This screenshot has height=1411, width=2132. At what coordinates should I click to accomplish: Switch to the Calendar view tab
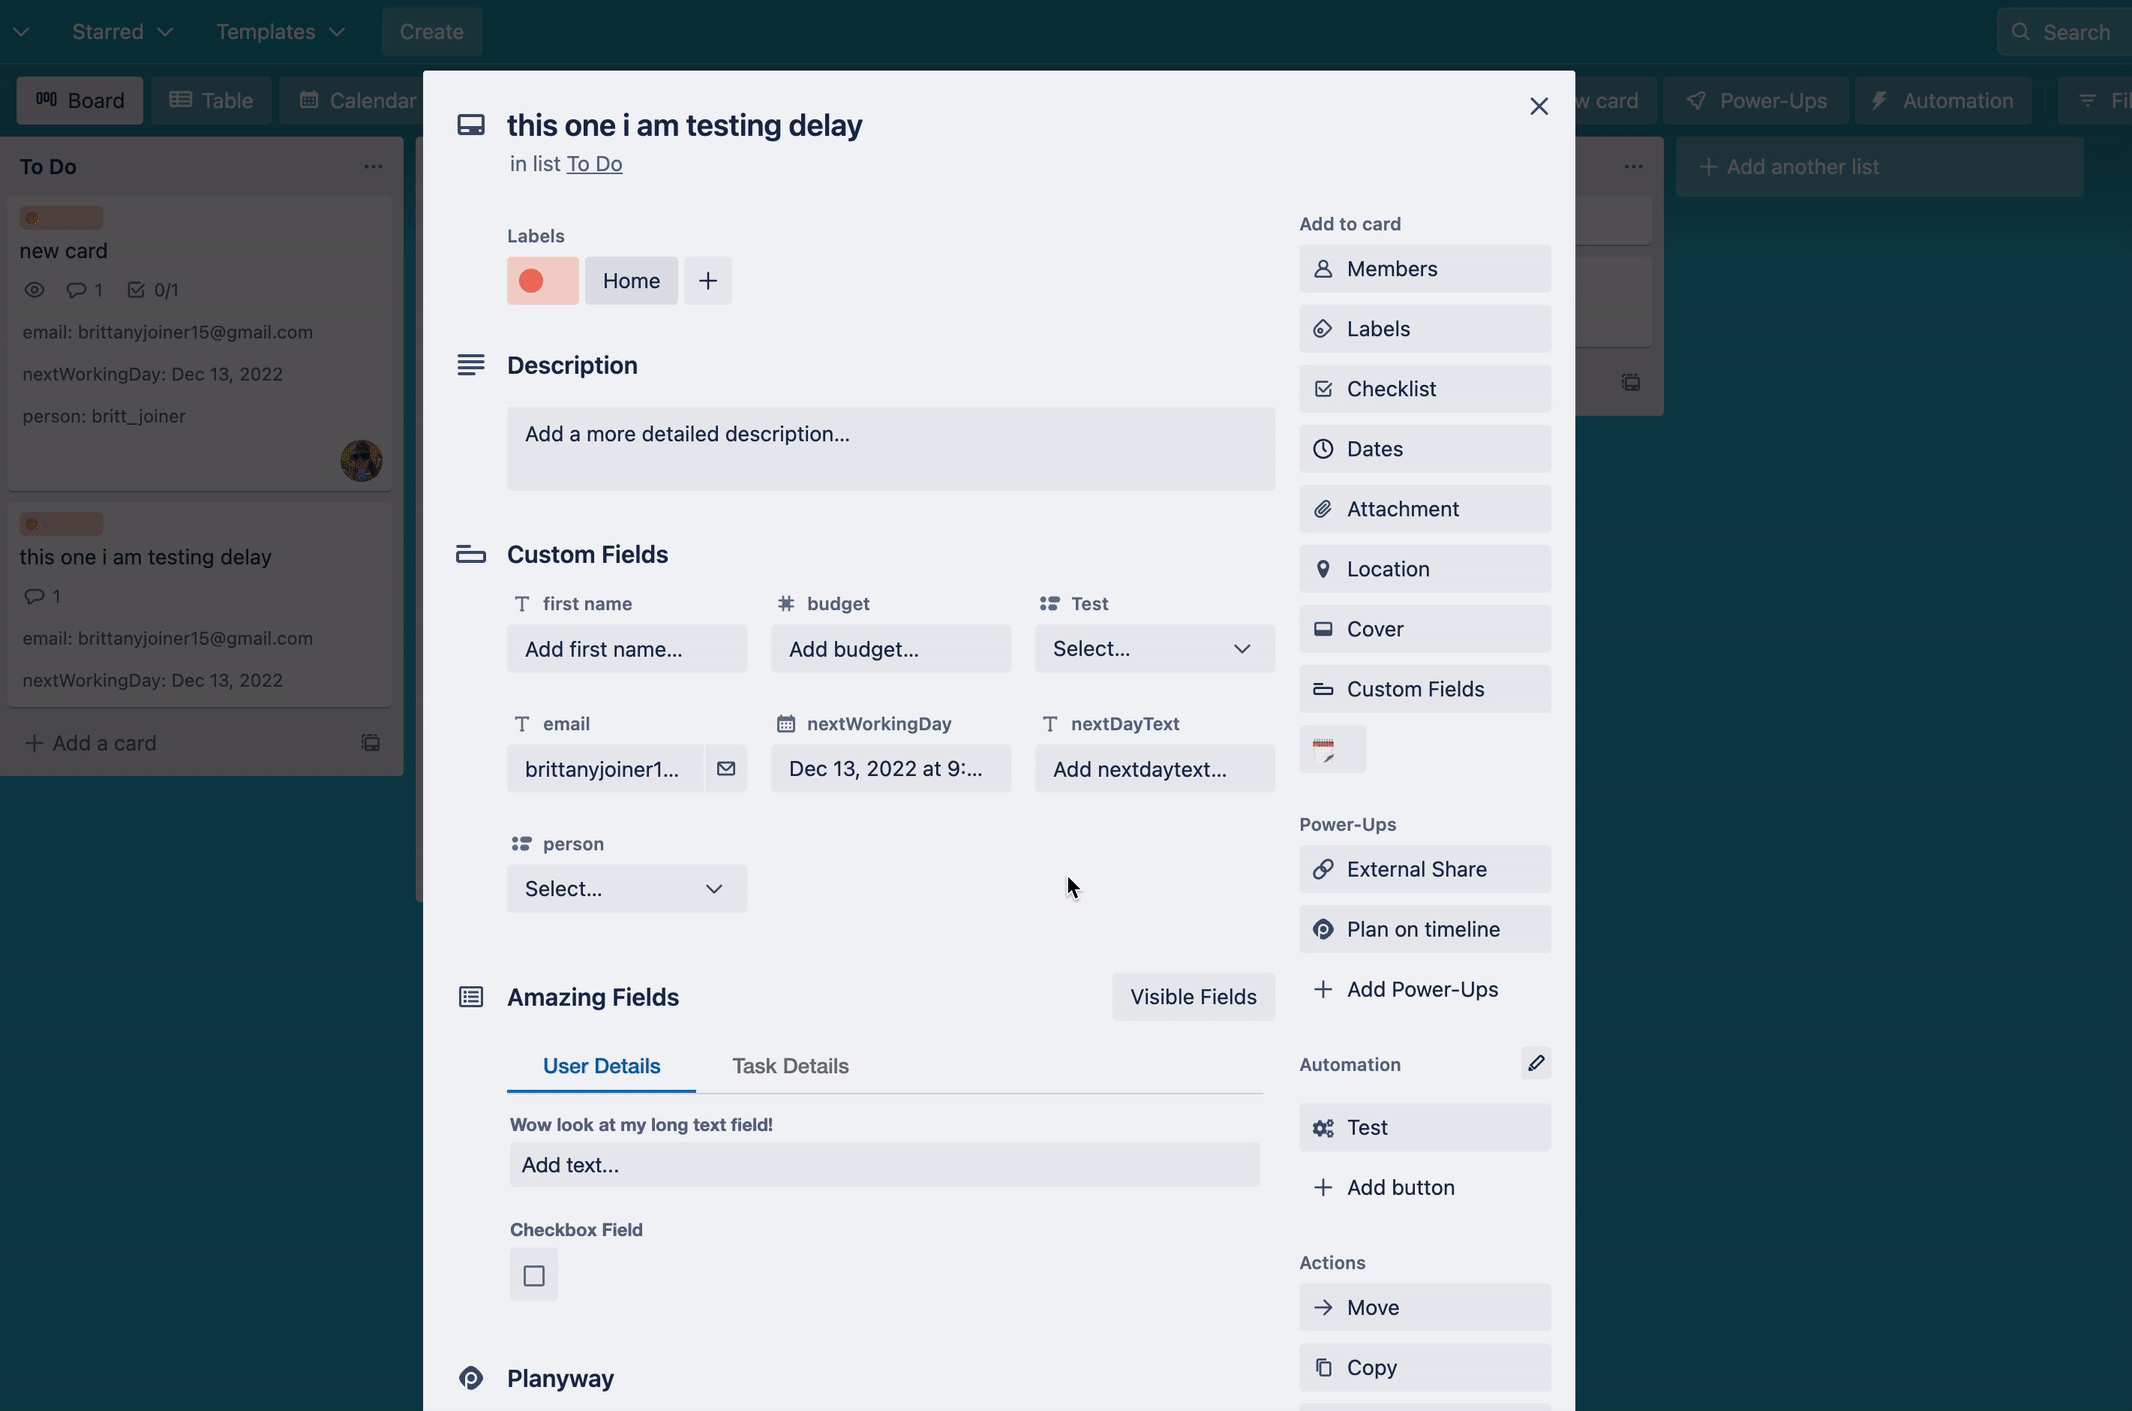pos(352,101)
